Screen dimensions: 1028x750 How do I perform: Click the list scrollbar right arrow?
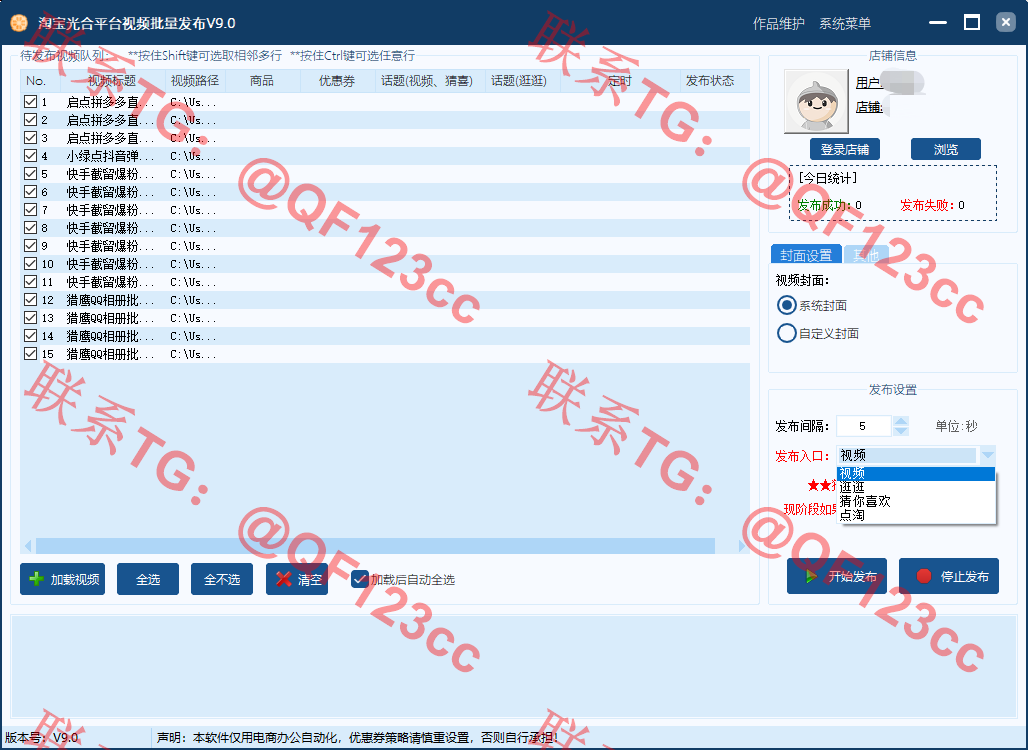pos(742,545)
